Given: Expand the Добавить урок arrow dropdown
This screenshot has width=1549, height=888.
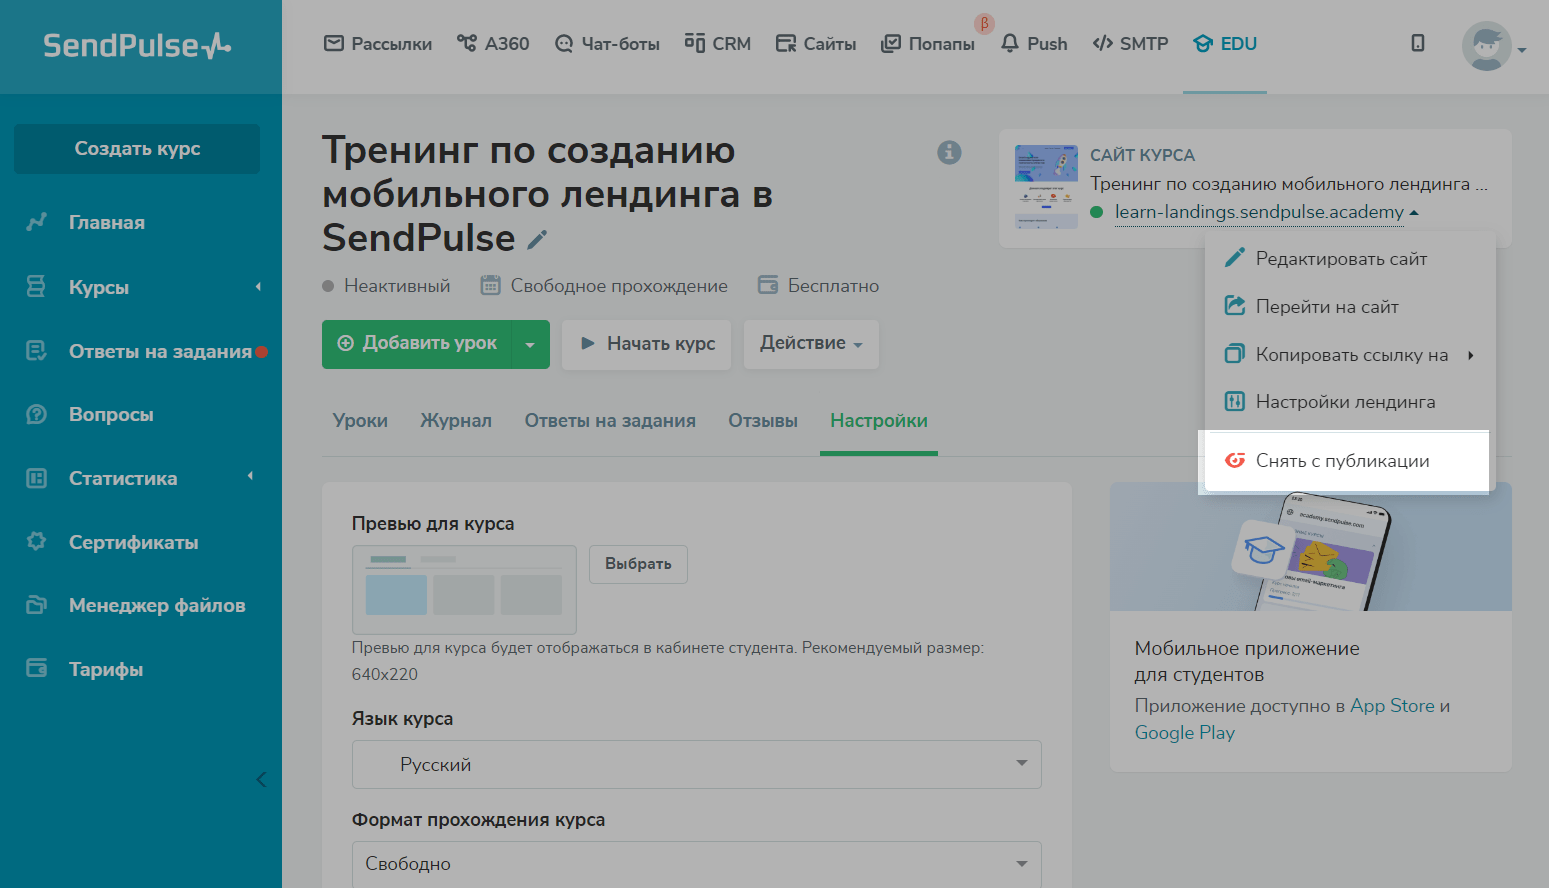Looking at the screenshot, I should tap(530, 345).
